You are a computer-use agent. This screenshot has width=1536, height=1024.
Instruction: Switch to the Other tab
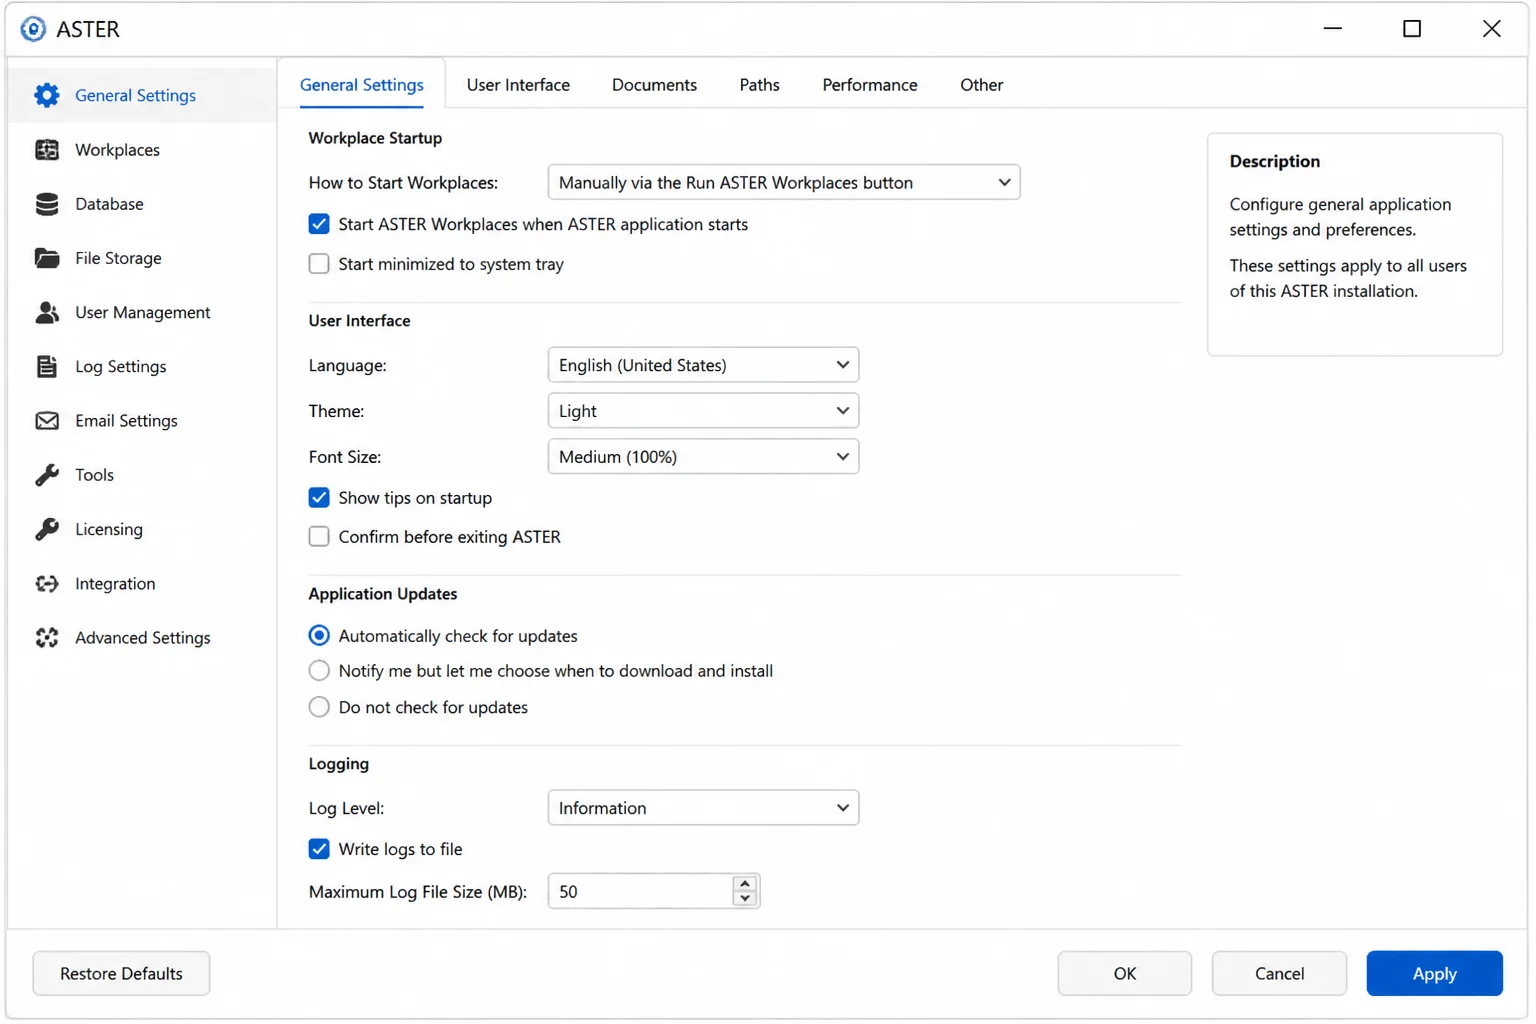point(981,85)
